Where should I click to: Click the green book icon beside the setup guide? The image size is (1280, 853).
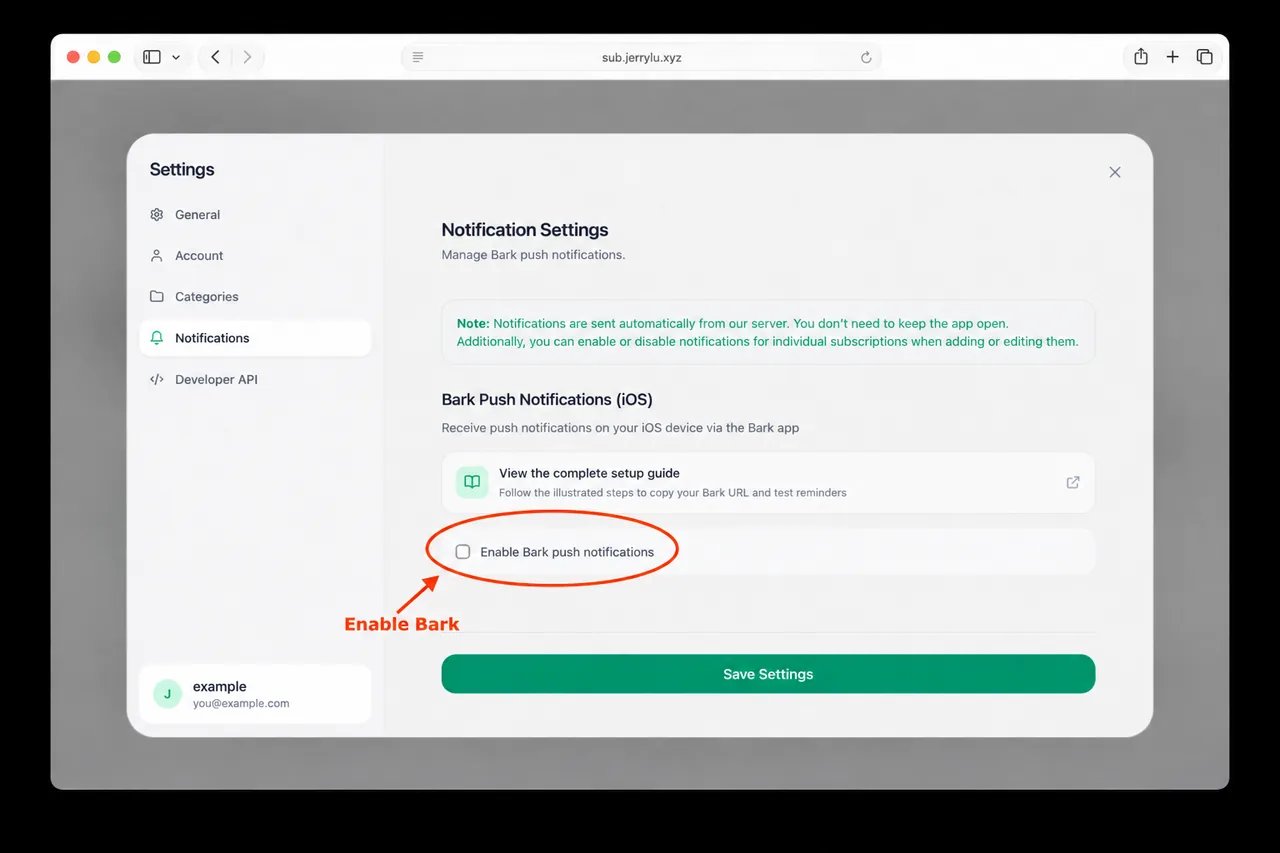coord(472,482)
